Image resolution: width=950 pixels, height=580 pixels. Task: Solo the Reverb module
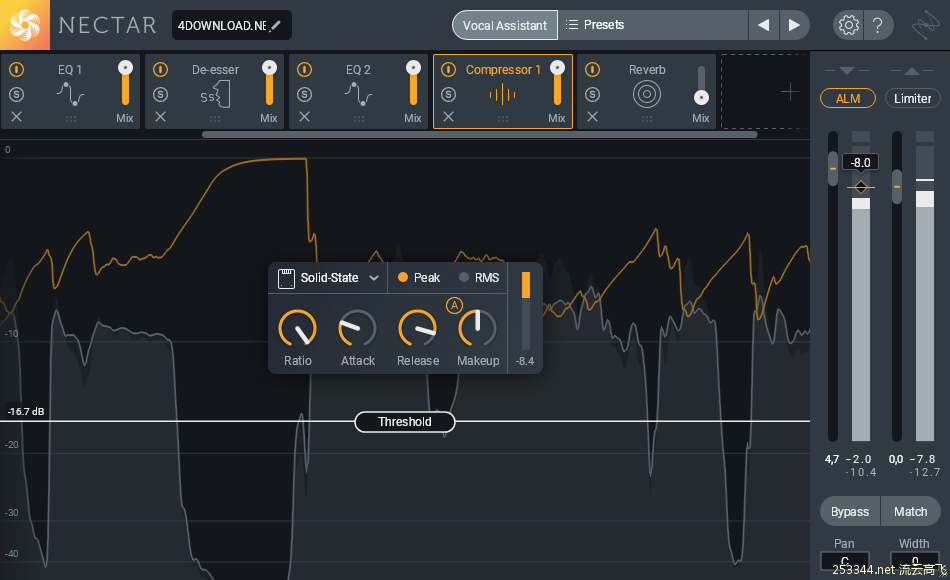593,95
